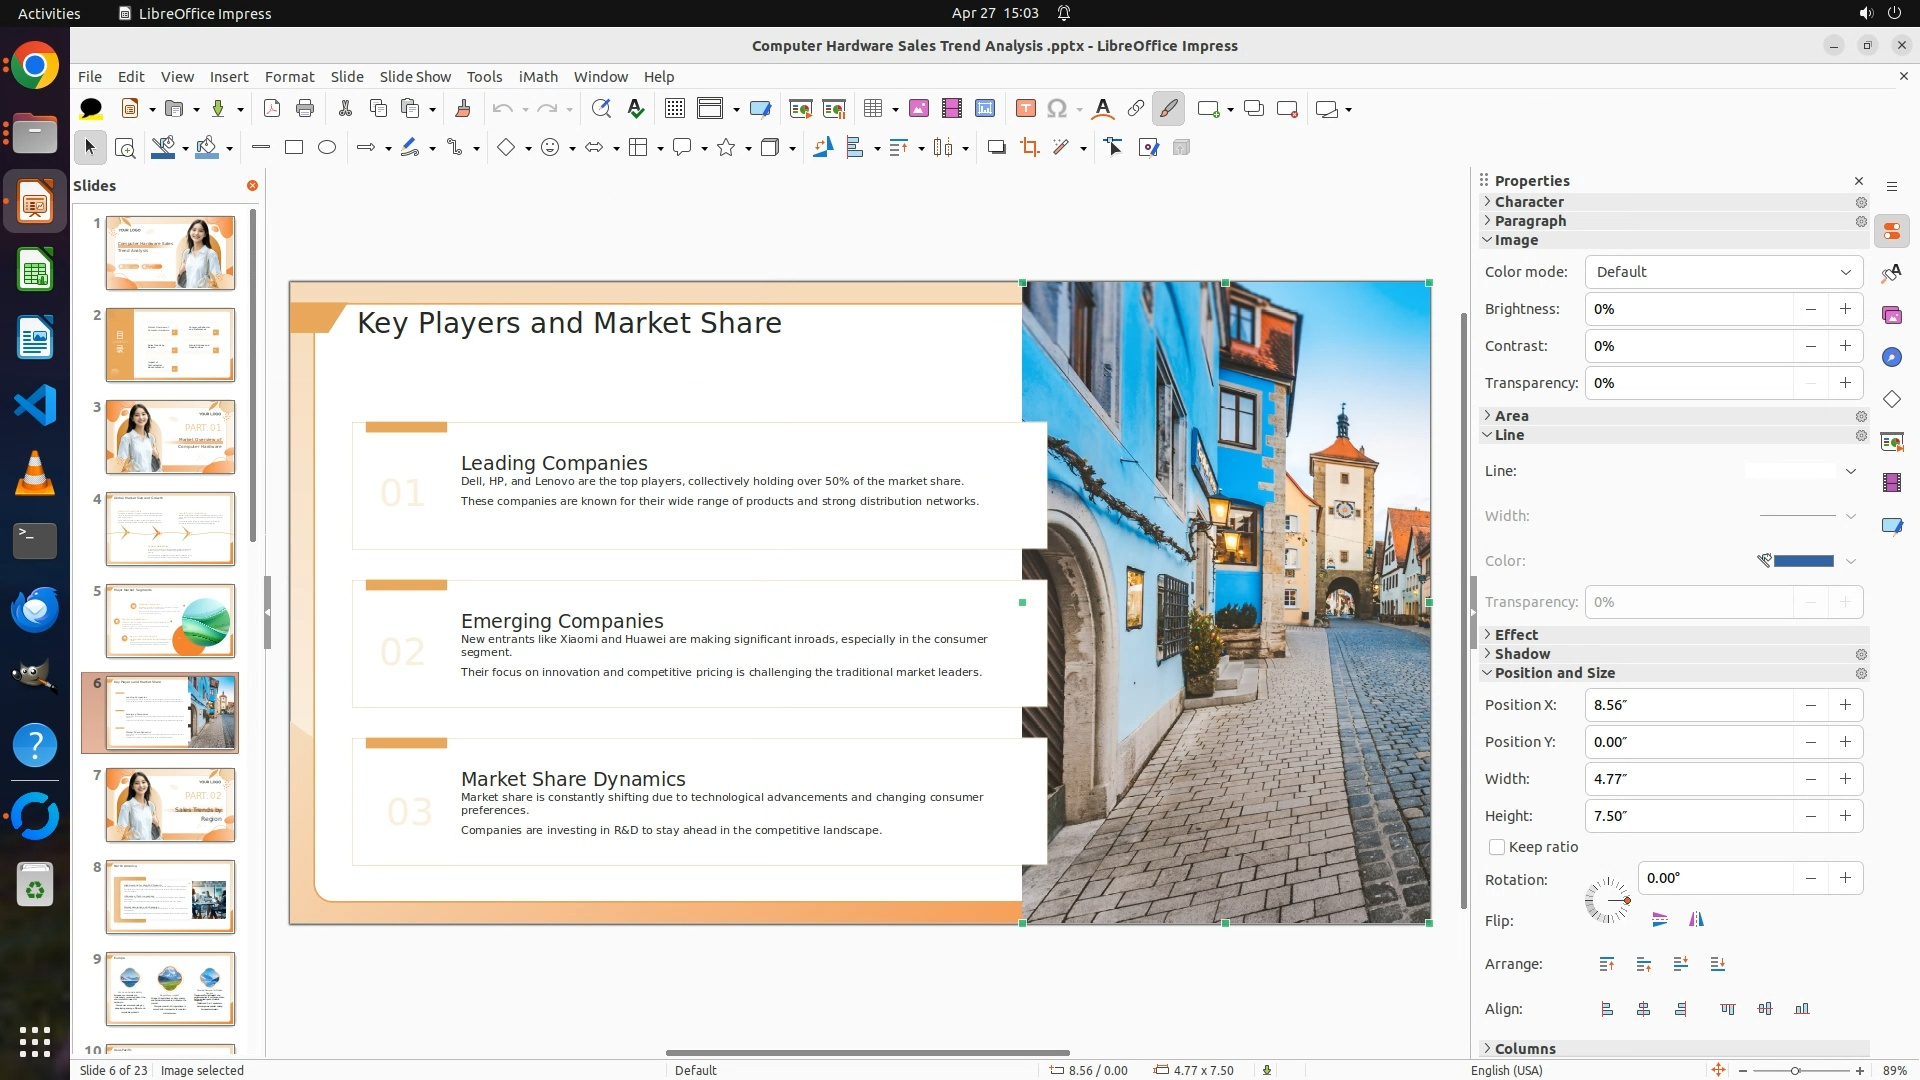This screenshot has width=1920, height=1080.
Task: Toggle the Display Grid button
Action: click(x=675, y=109)
